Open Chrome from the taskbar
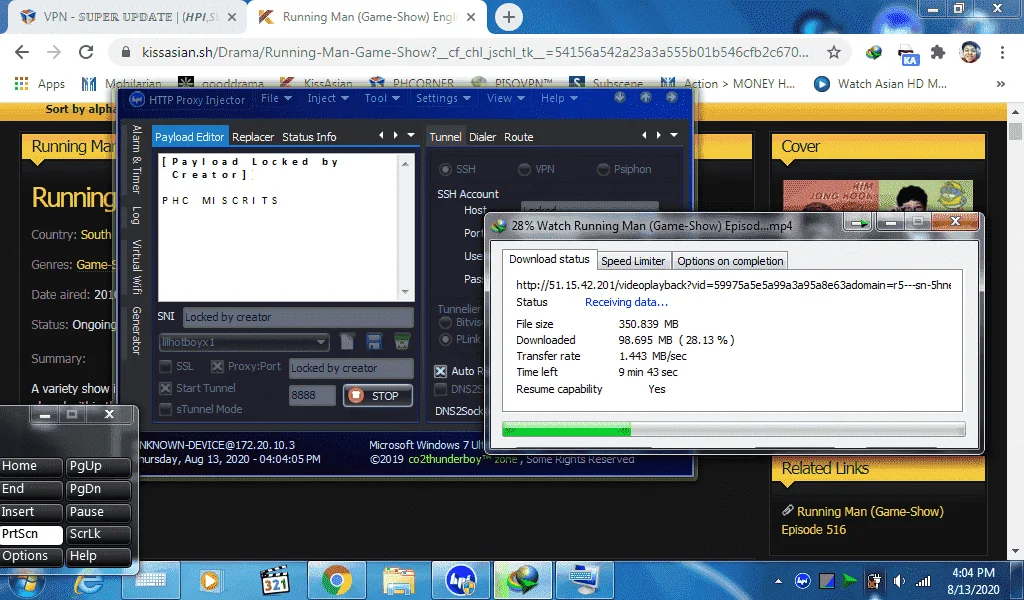Image resolution: width=1024 pixels, height=600 pixels. tap(336, 580)
